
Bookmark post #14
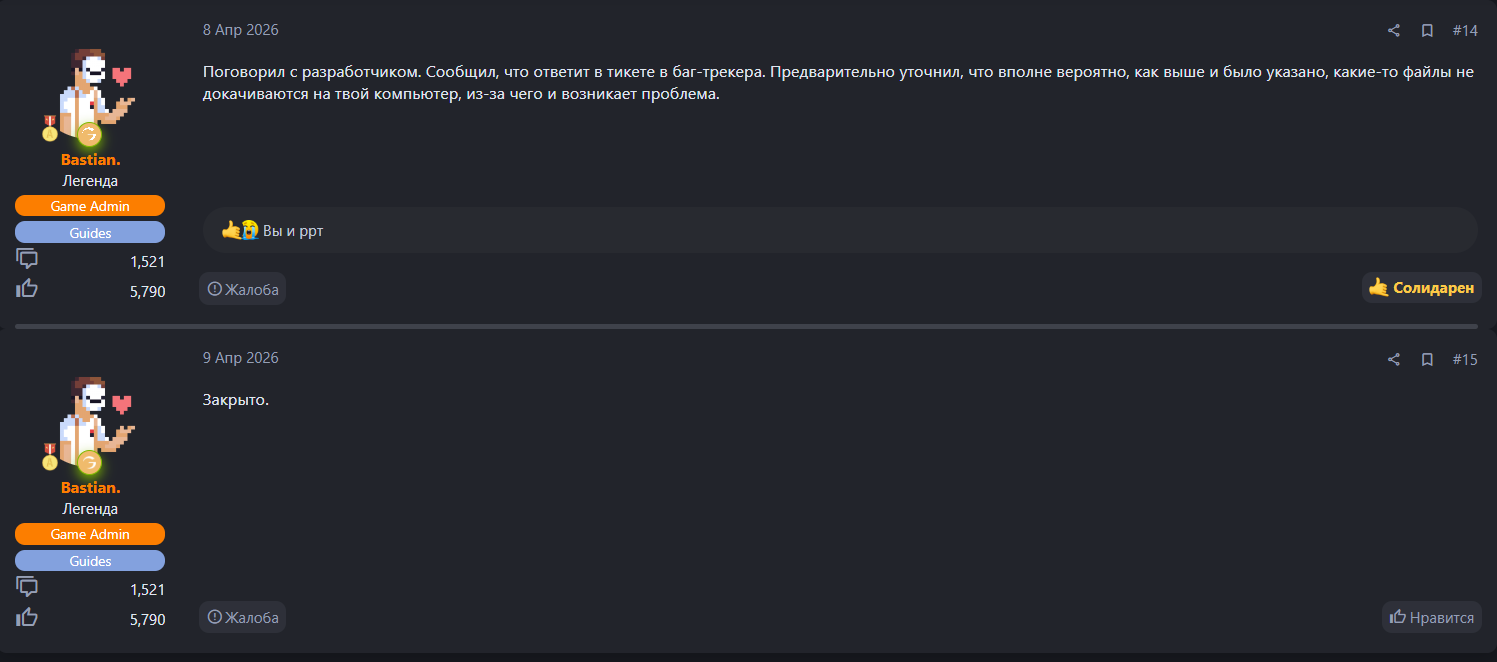(1427, 31)
